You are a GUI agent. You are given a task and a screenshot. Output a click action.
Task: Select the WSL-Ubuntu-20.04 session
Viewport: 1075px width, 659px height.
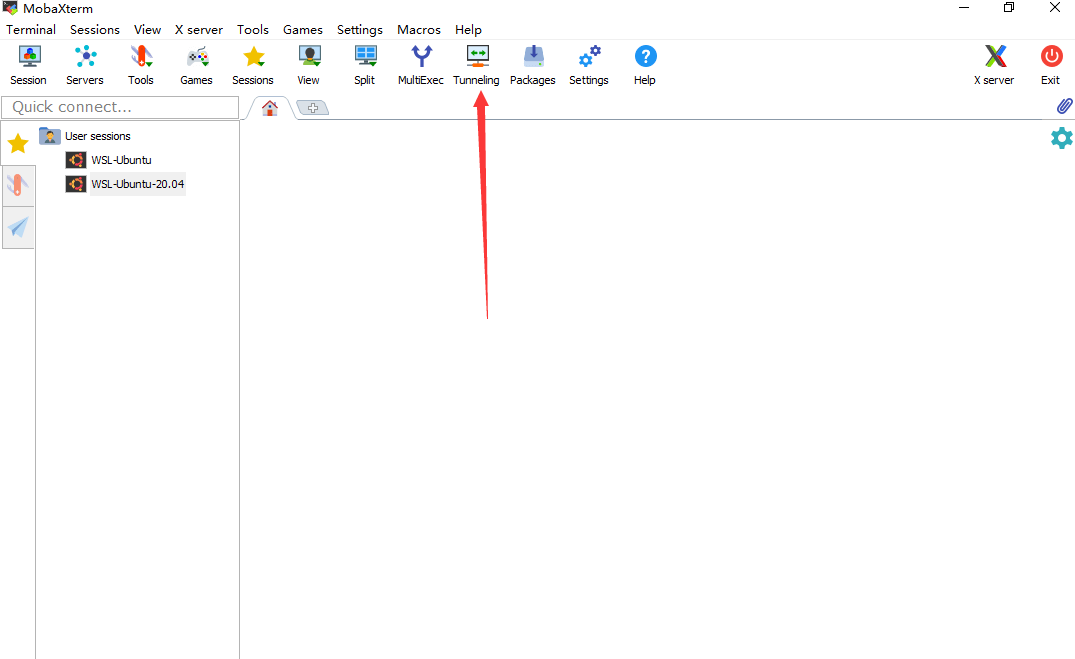[x=138, y=184]
